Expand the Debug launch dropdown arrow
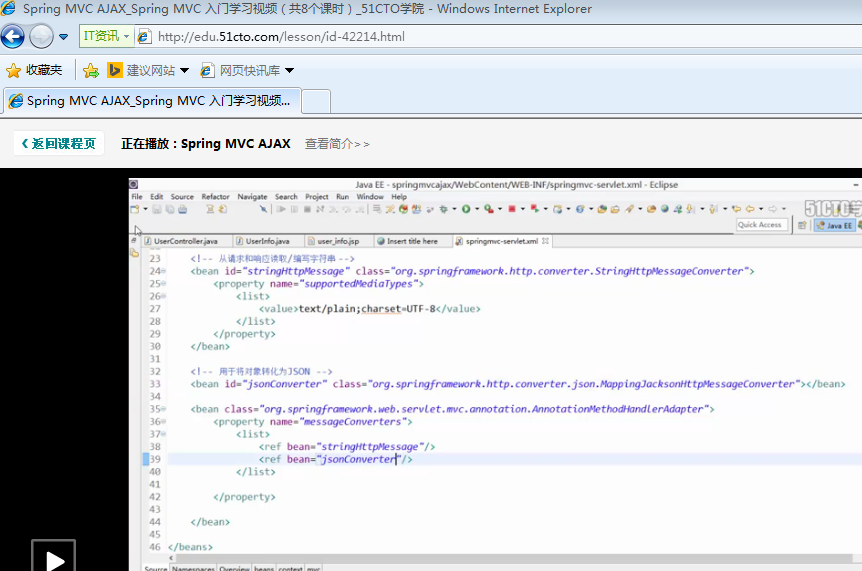 coord(454,209)
